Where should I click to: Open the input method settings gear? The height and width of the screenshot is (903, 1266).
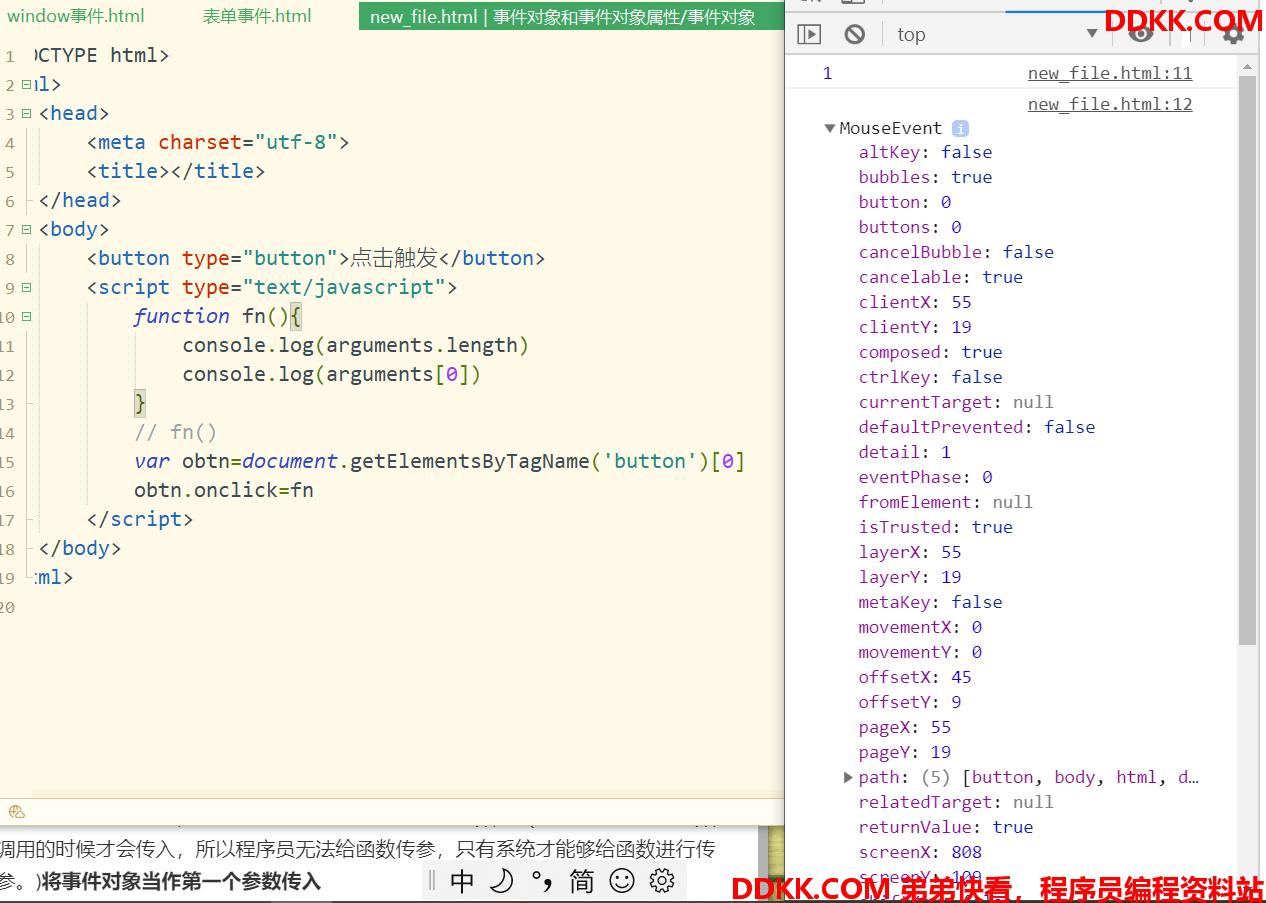click(662, 881)
